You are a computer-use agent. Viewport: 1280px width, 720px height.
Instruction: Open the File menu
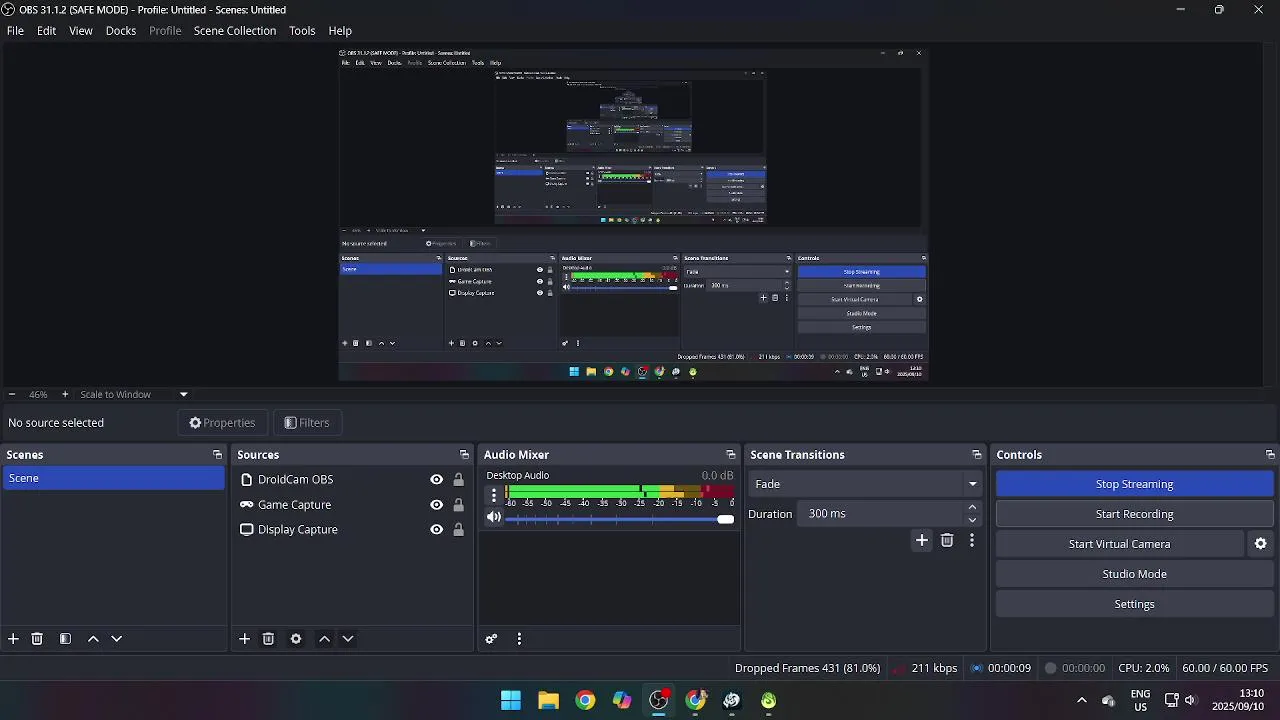[15, 31]
